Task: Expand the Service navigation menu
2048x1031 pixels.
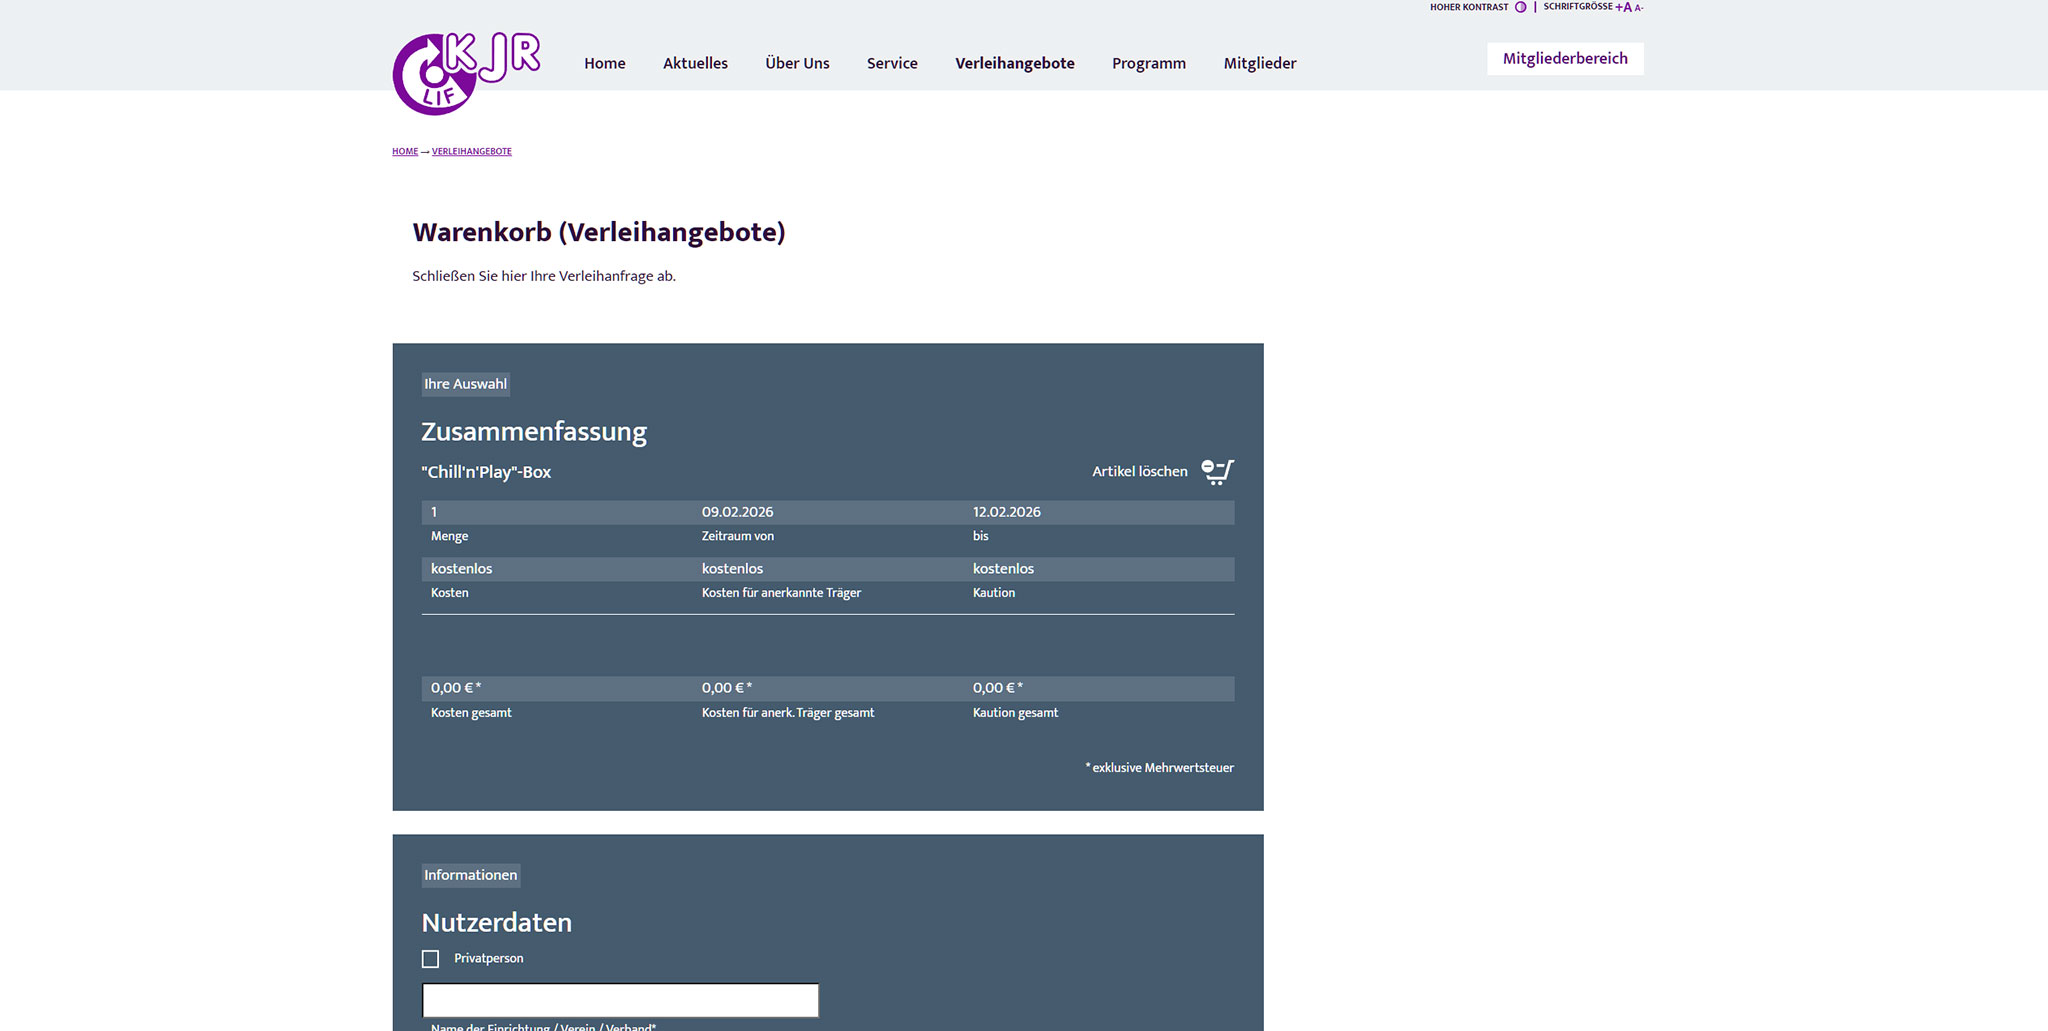Action: (x=892, y=63)
